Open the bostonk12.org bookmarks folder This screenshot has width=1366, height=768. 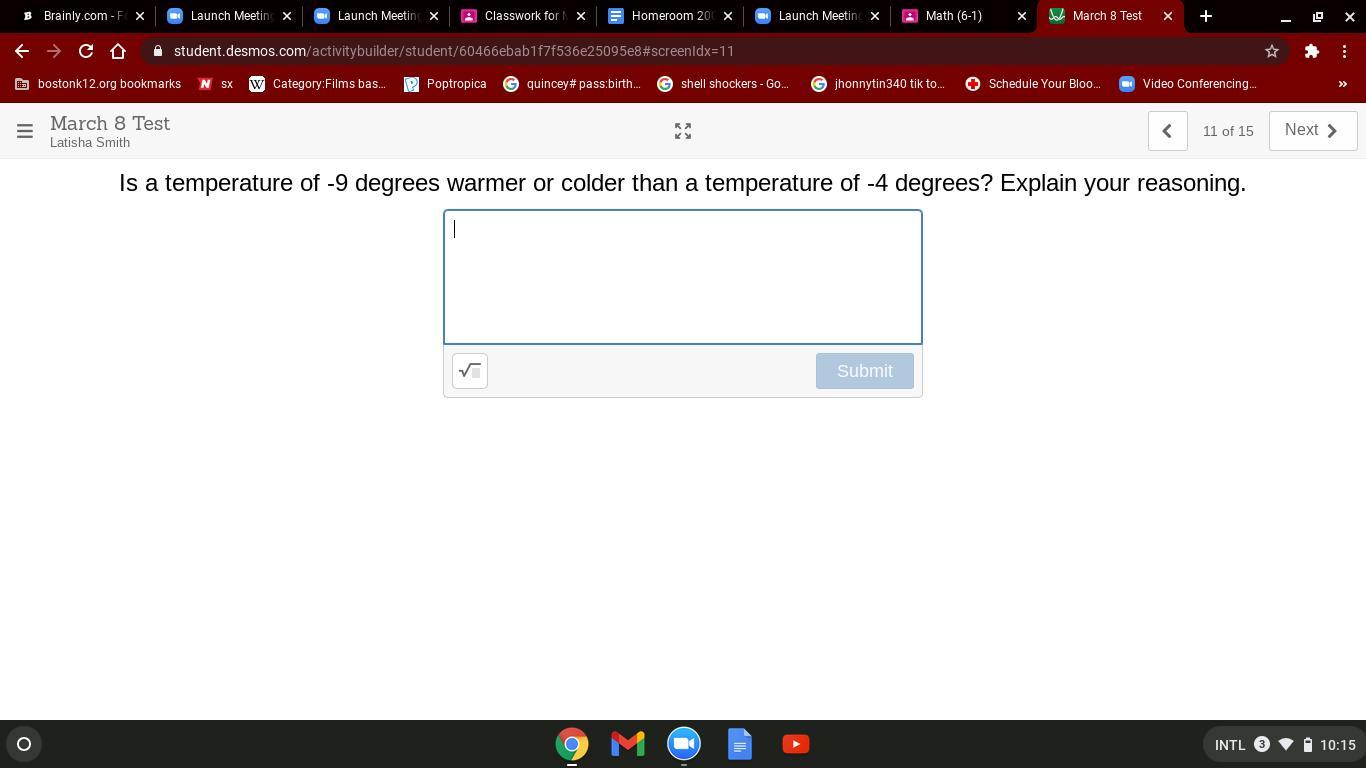point(98,84)
